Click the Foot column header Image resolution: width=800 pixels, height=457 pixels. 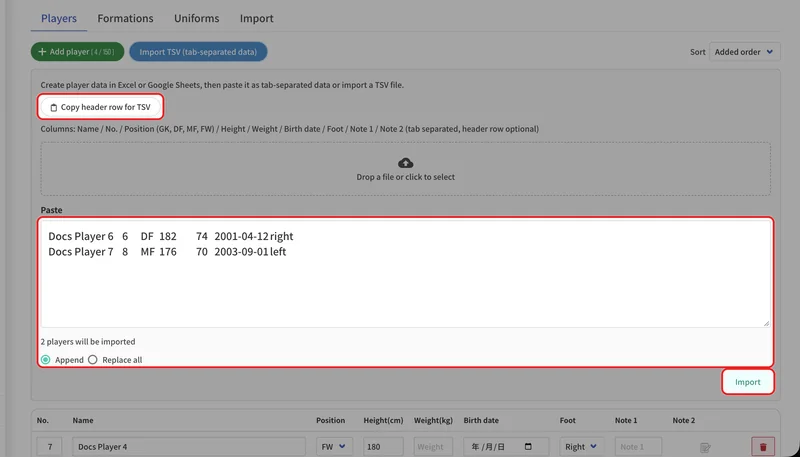[x=567, y=420]
